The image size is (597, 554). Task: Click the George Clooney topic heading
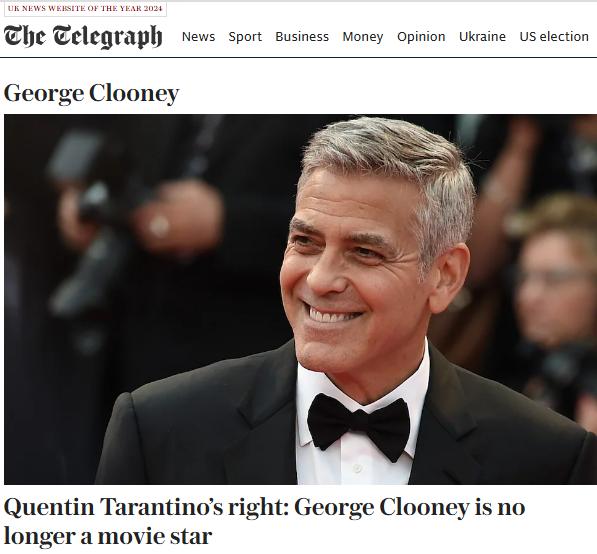pos(91,93)
